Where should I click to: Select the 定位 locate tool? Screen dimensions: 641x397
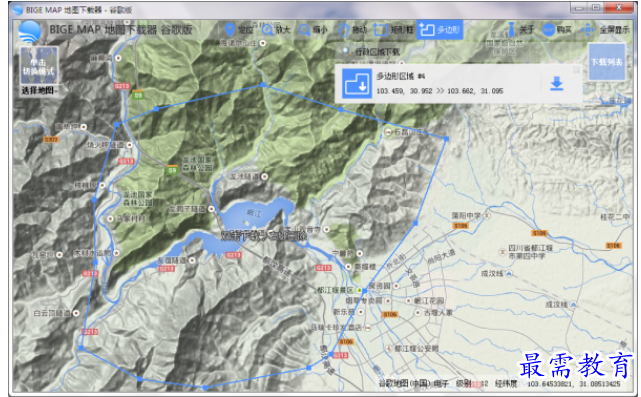(240, 29)
